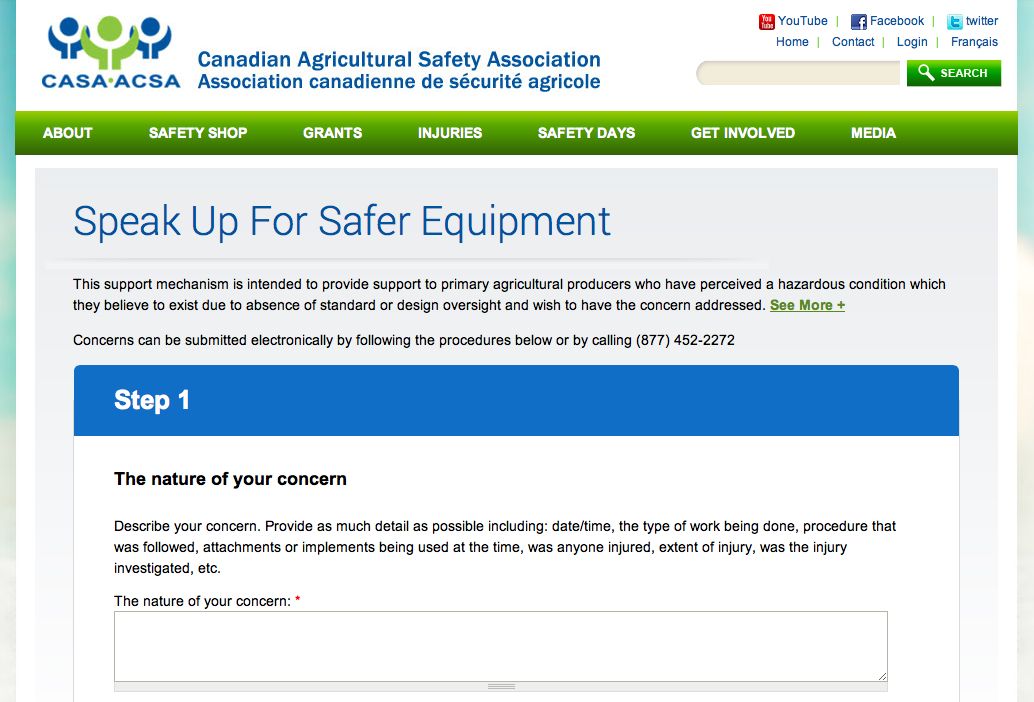
Task: Select SAFETY DAYS from the navigation
Action: click(x=586, y=132)
